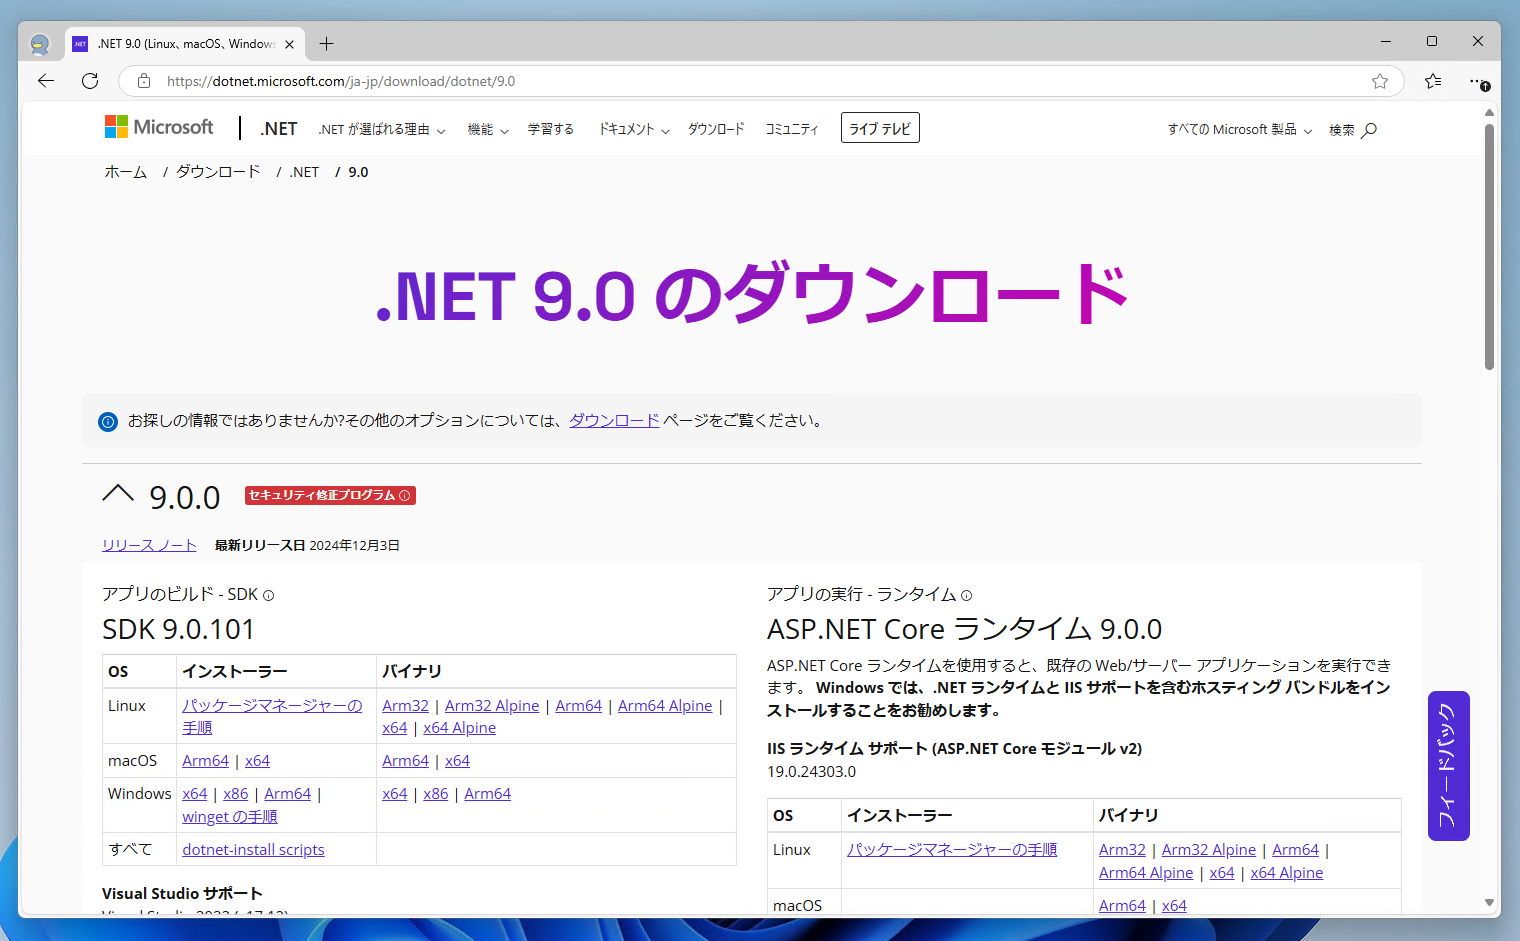This screenshot has height=941, width=1520.
Task: Click the フィードバック side button
Action: [x=1449, y=766]
